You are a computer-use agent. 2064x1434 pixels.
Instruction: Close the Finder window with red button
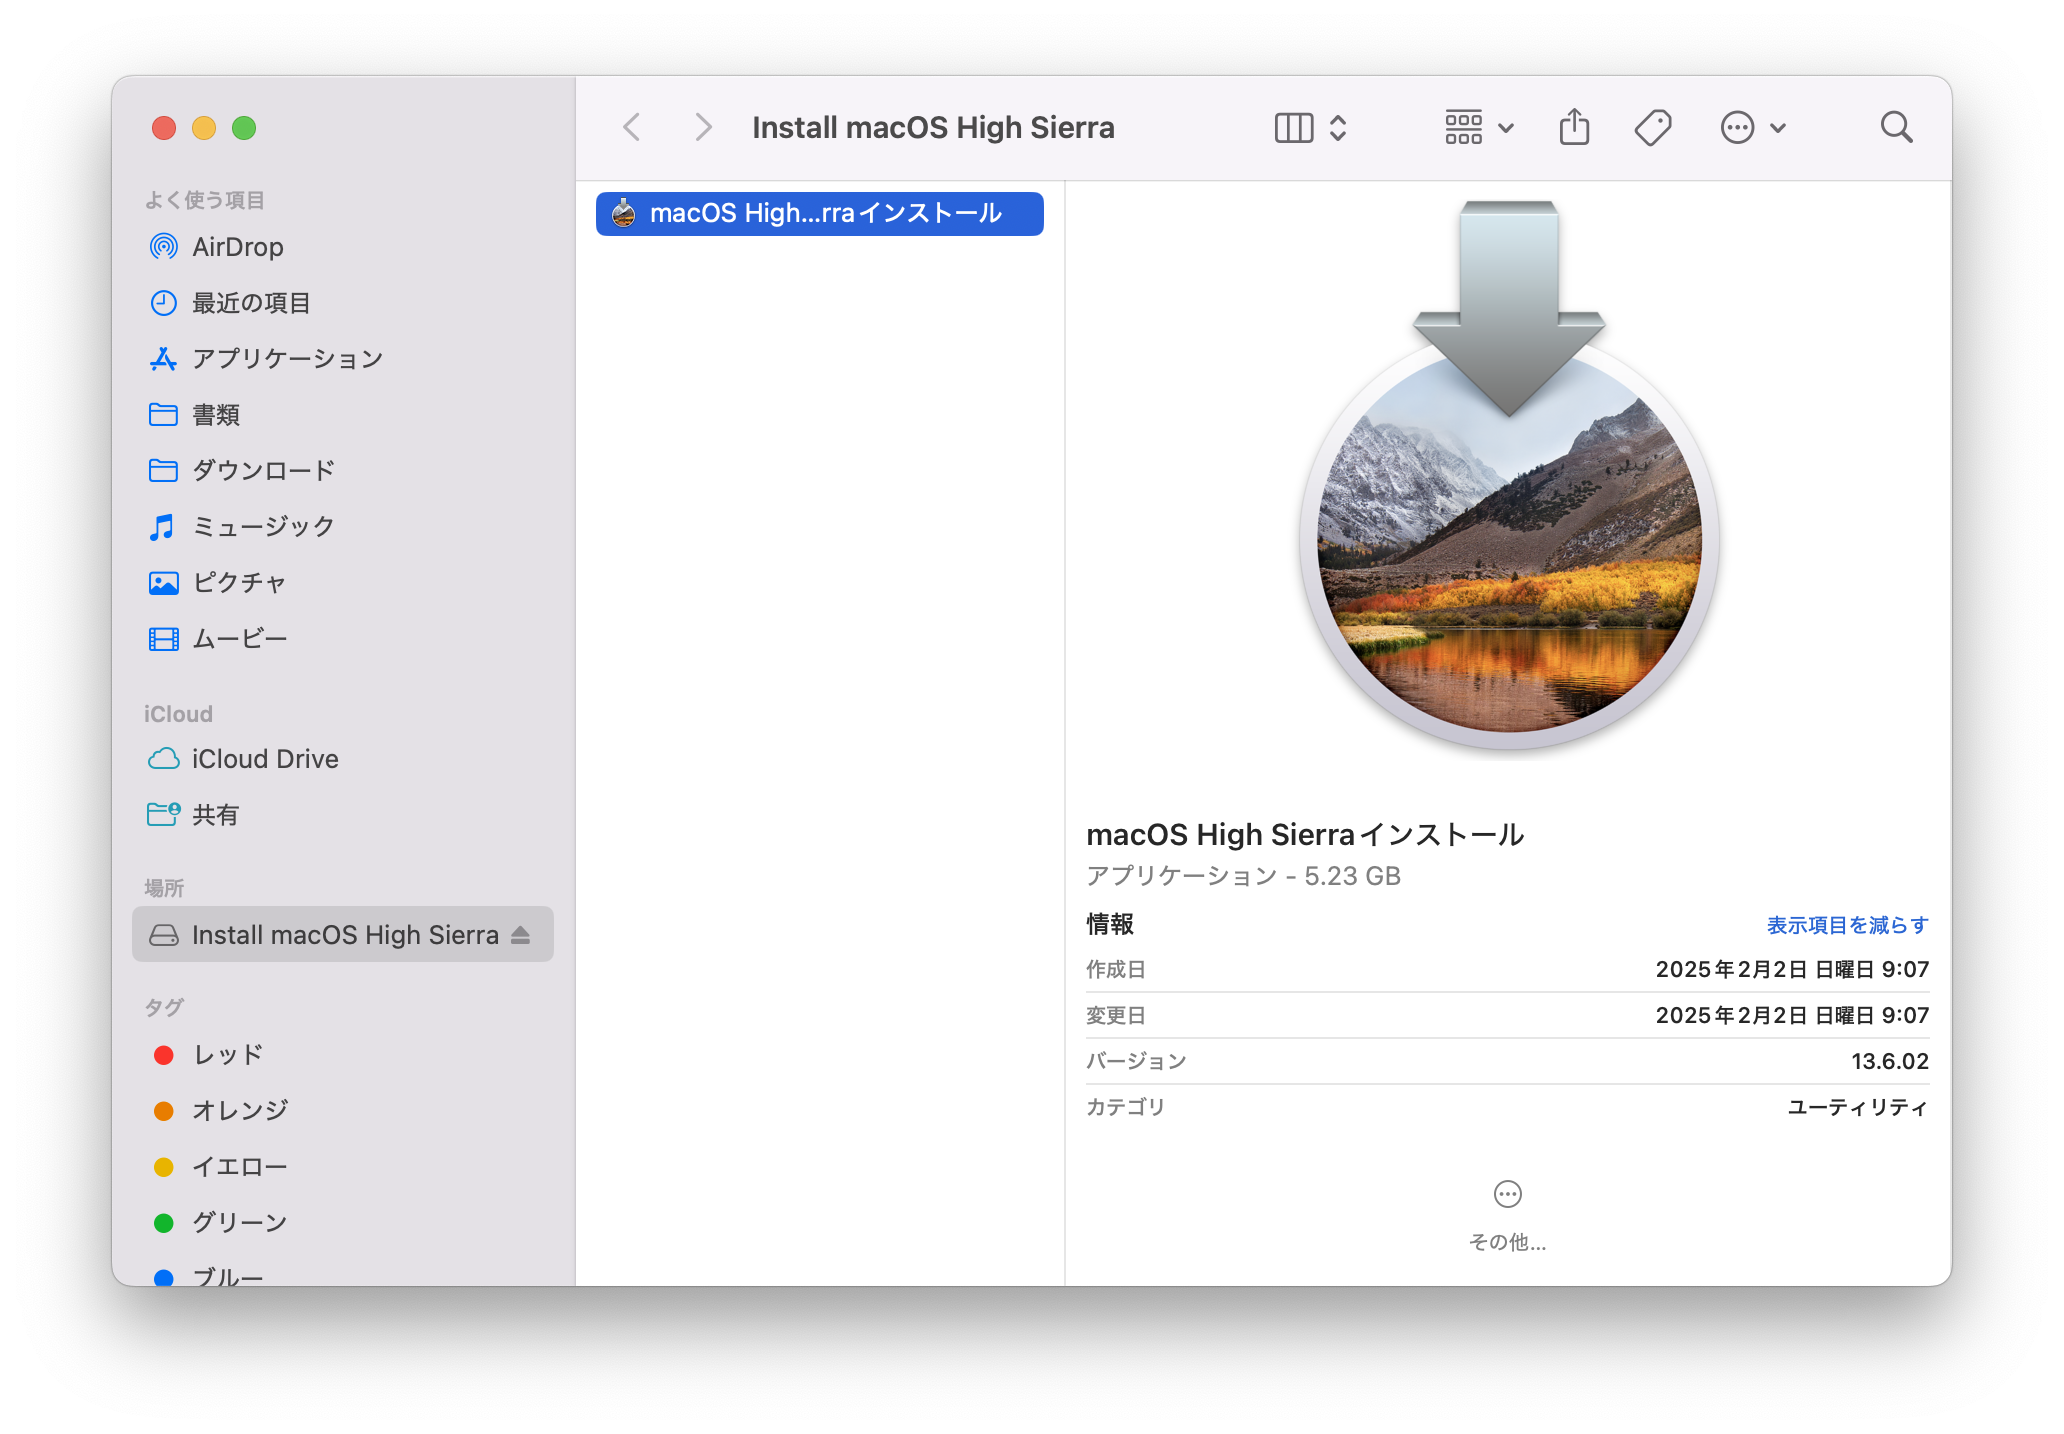pyautogui.click(x=164, y=128)
